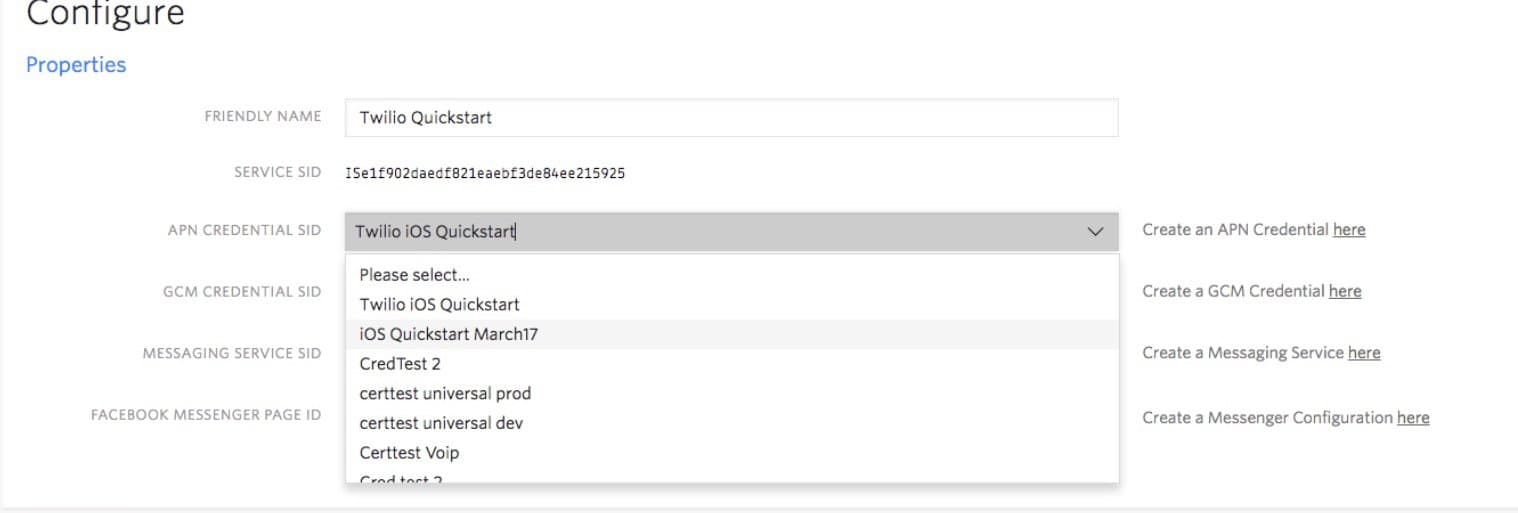Click the Properties section heading
This screenshot has width=1518, height=513.
pyautogui.click(x=76, y=65)
